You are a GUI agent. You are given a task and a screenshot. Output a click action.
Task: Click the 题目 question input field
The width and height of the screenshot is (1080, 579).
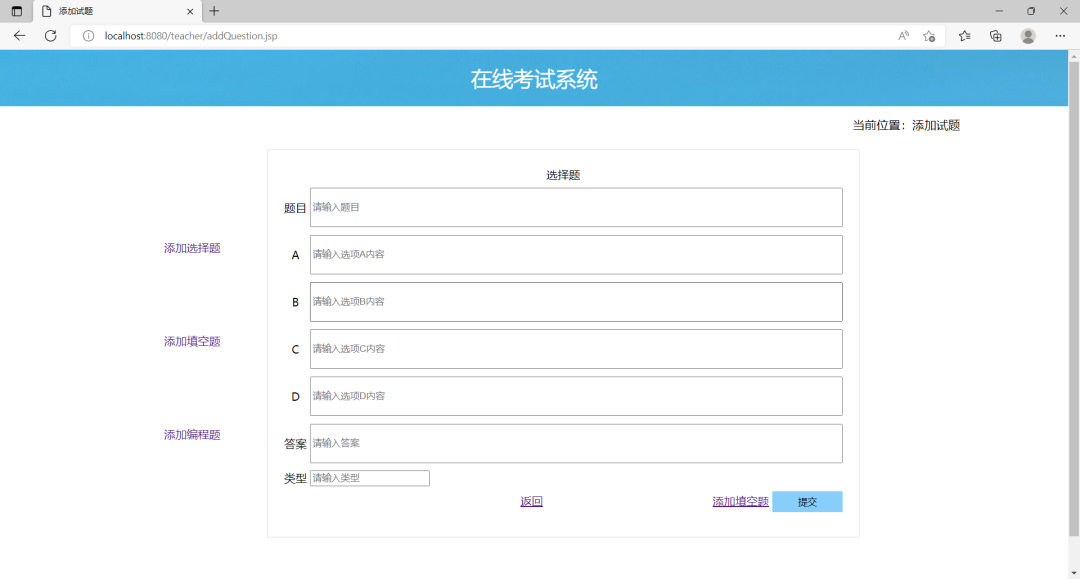[x=576, y=207]
